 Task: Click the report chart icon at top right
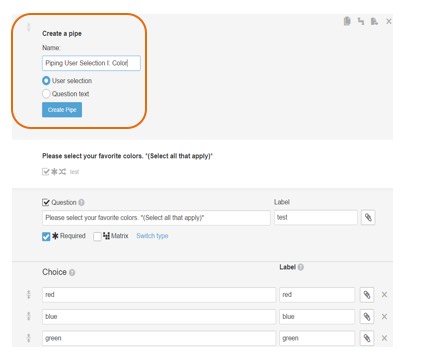374,21
